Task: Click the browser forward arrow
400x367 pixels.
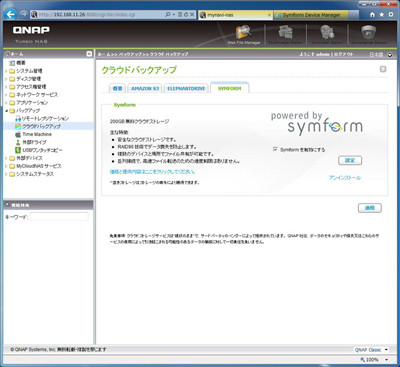Action: [23, 14]
